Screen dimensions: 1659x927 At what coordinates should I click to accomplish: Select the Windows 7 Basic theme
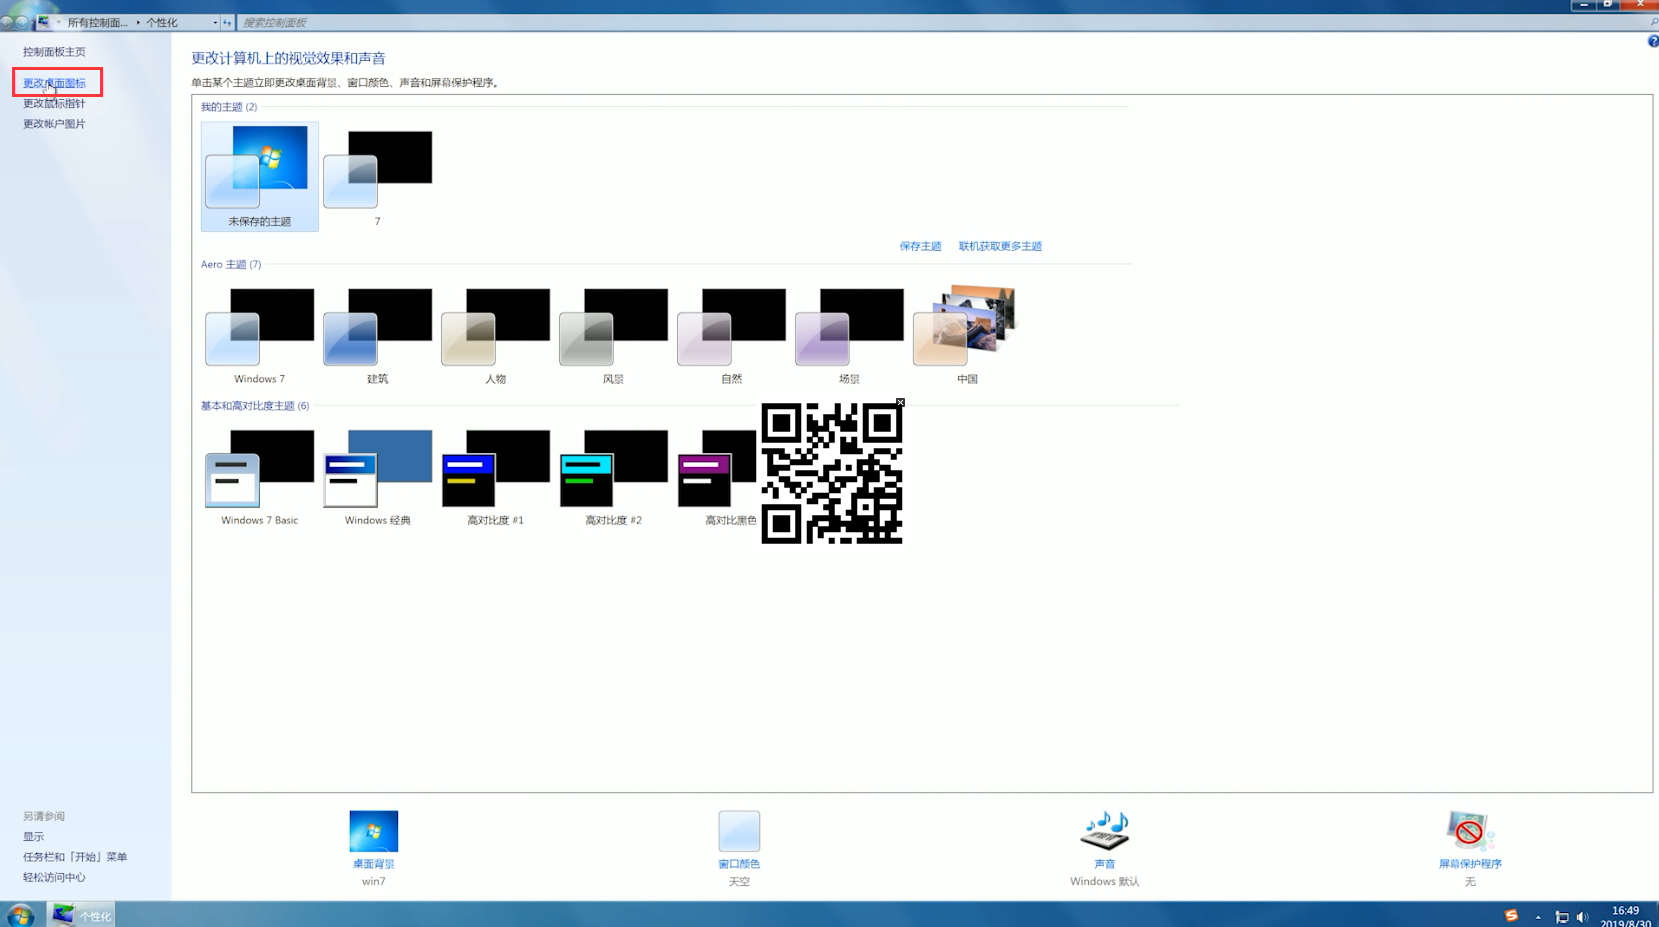[260, 477]
